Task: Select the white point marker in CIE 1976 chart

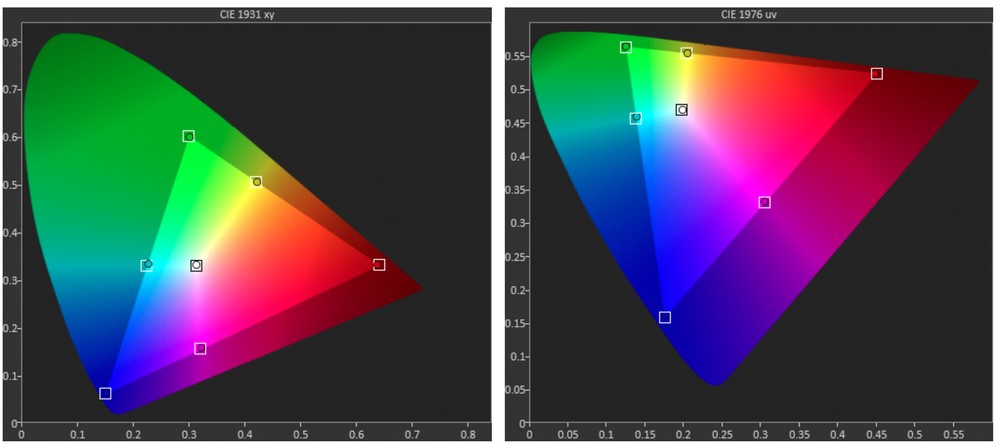Action: (x=682, y=110)
